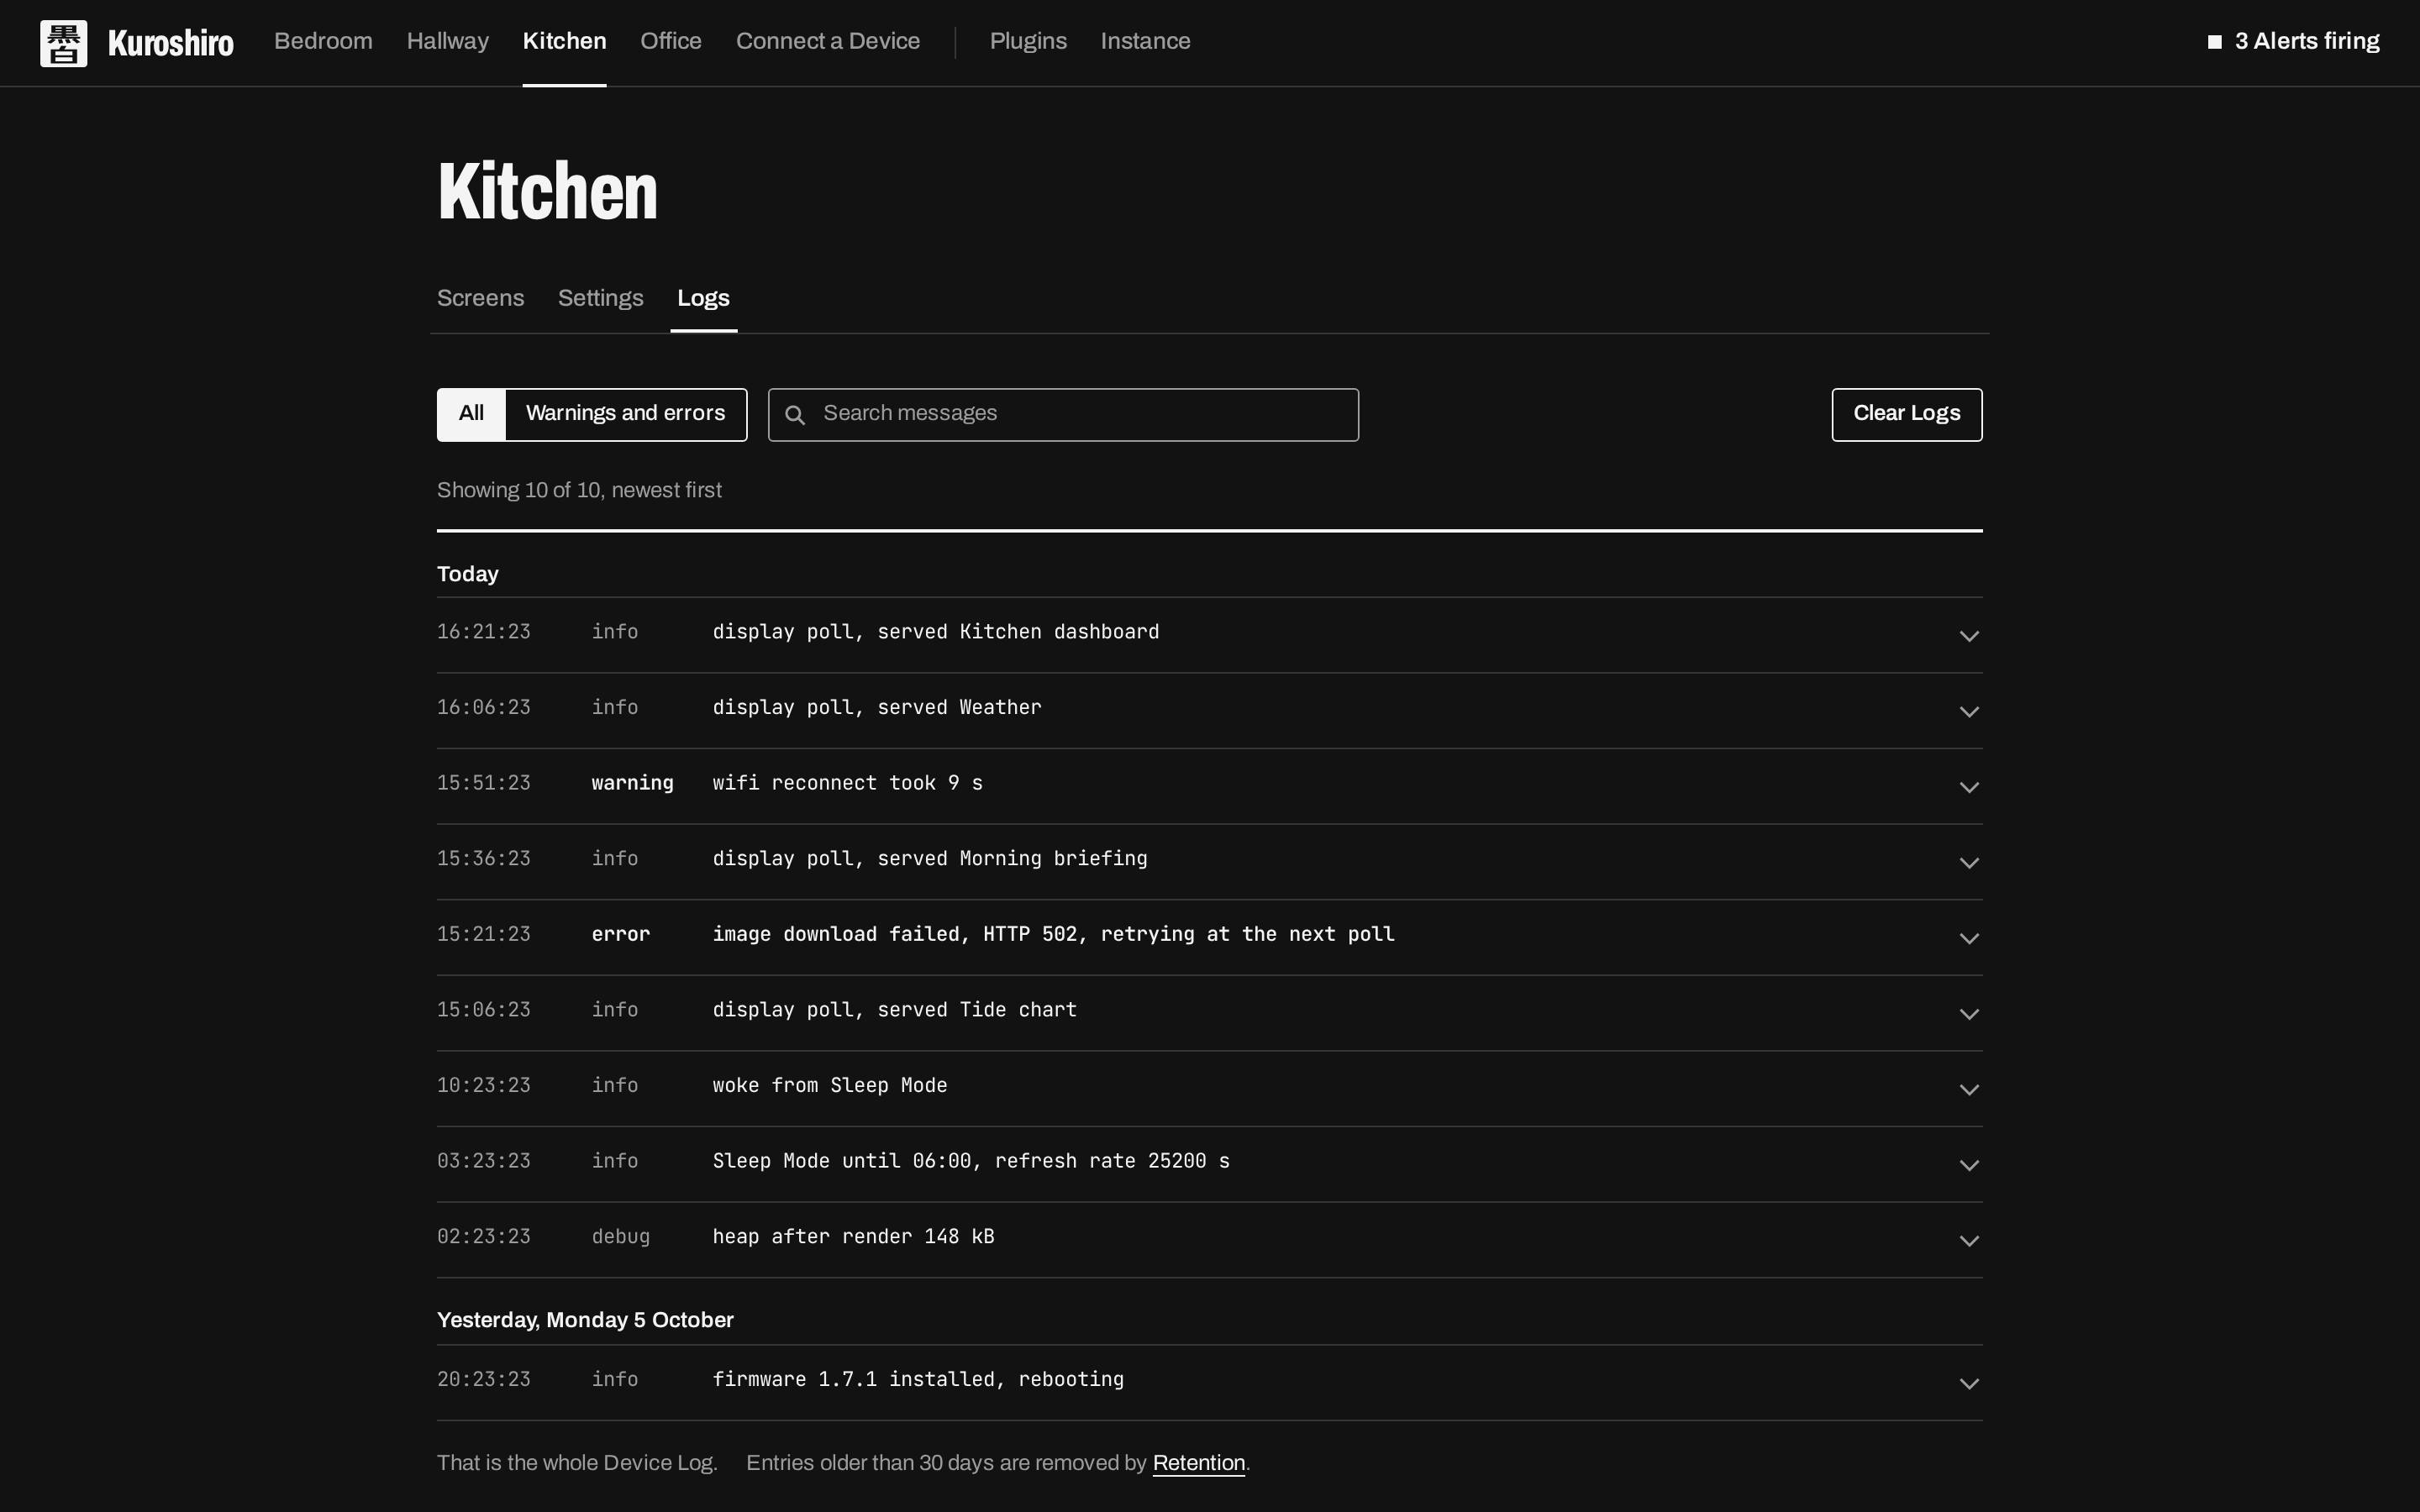Click 'Showing 10 of 10, newest first' text
The width and height of the screenshot is (2420, 1512).
point(579,490)
